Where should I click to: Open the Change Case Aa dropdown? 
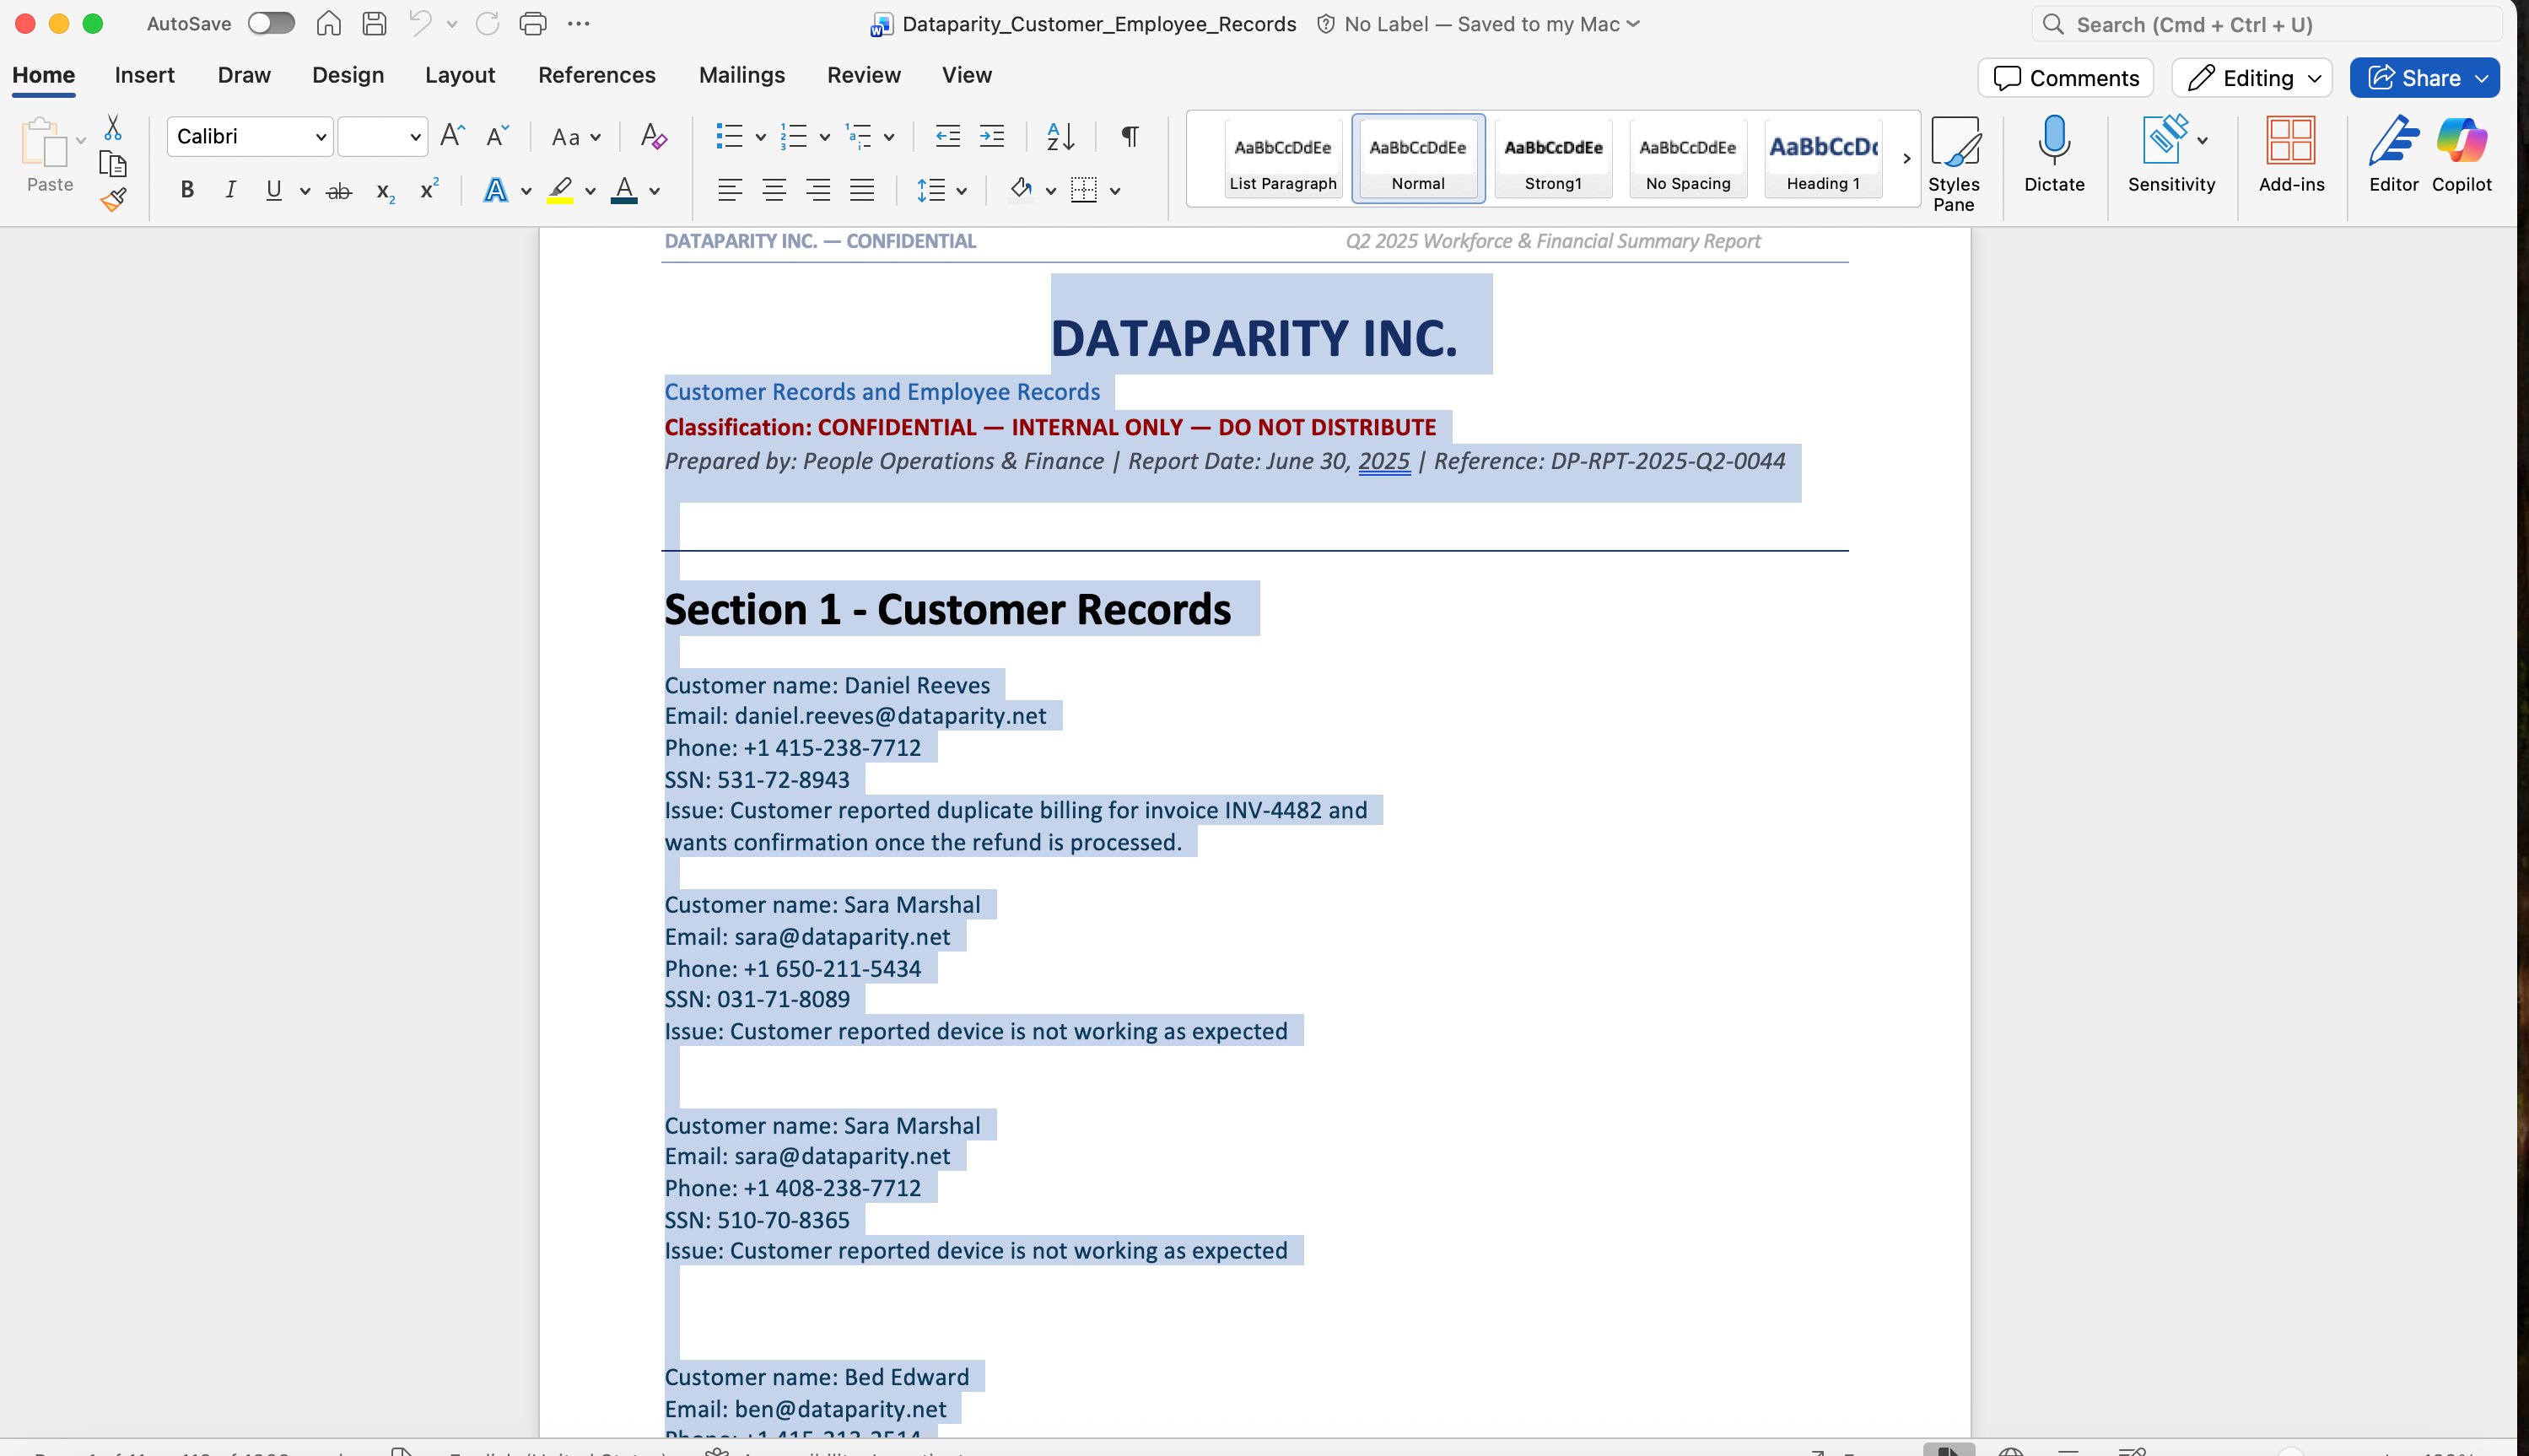point(576,137)
